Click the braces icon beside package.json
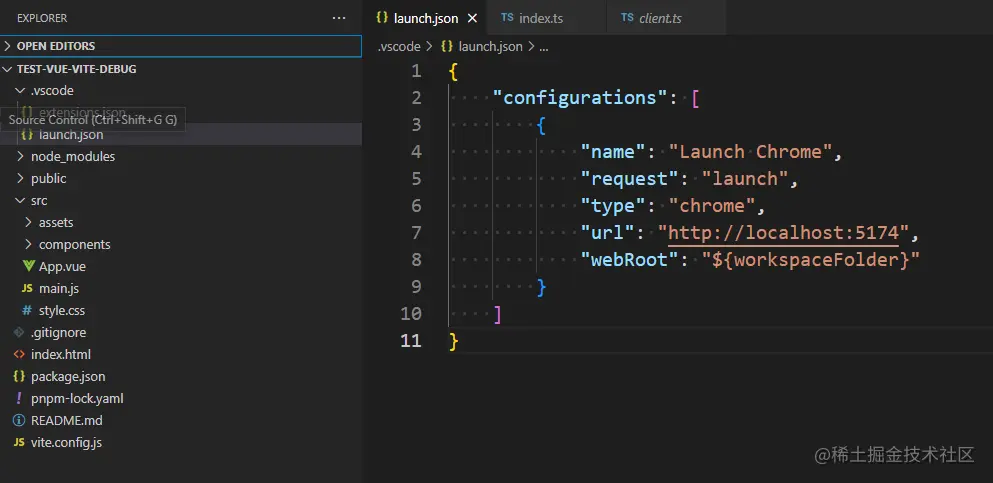The image size is (993, 483). coord(19,377)
